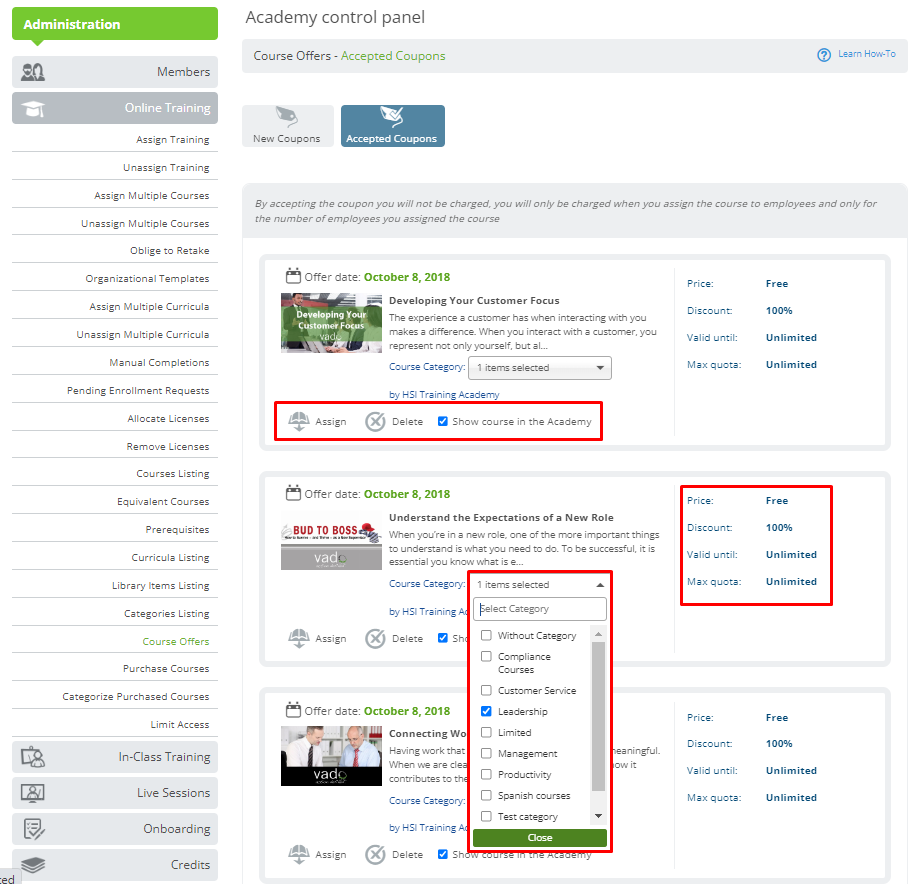Click the Members people icon

pos(33,72)
